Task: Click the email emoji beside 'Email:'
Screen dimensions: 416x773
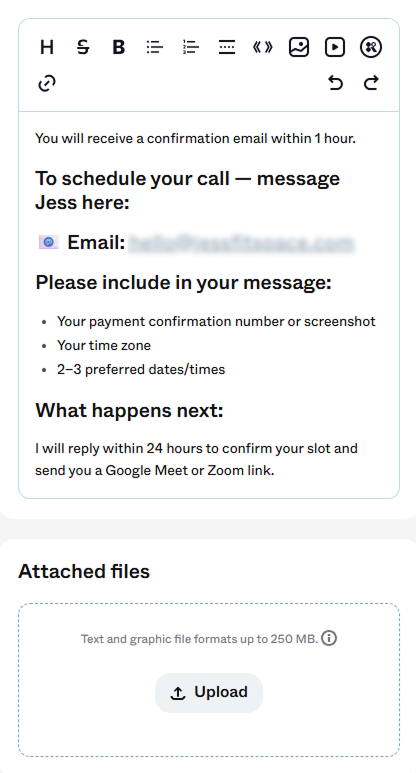Action: click(48, 242)
